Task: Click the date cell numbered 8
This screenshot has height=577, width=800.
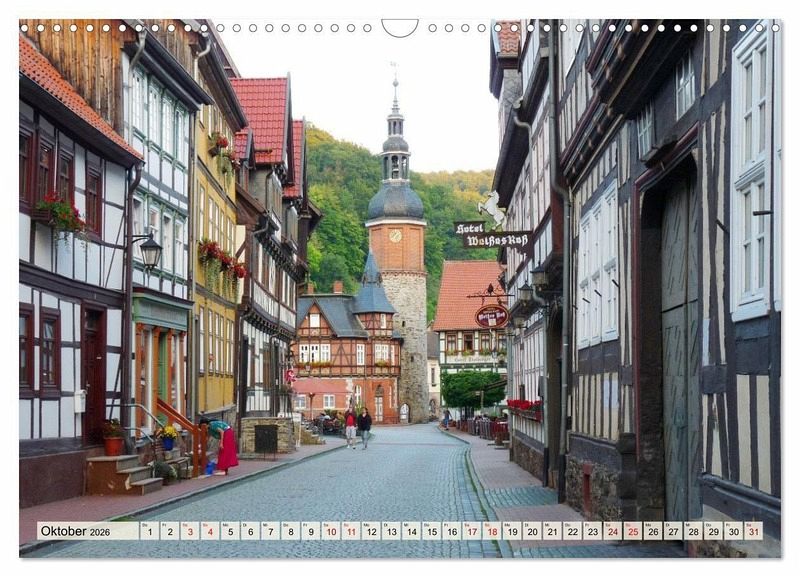Action: click(x=290, y=531)
